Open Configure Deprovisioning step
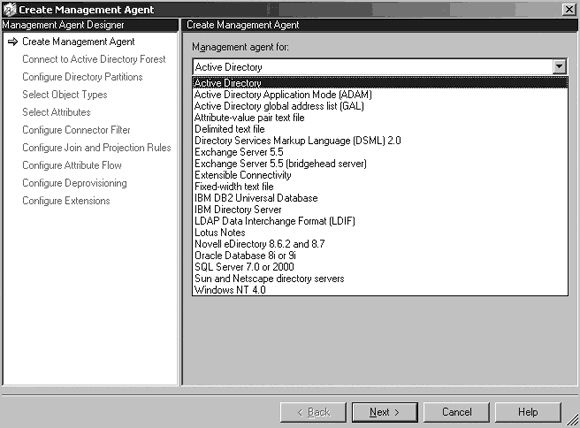 pyautogui.click(x=75, y=183)
